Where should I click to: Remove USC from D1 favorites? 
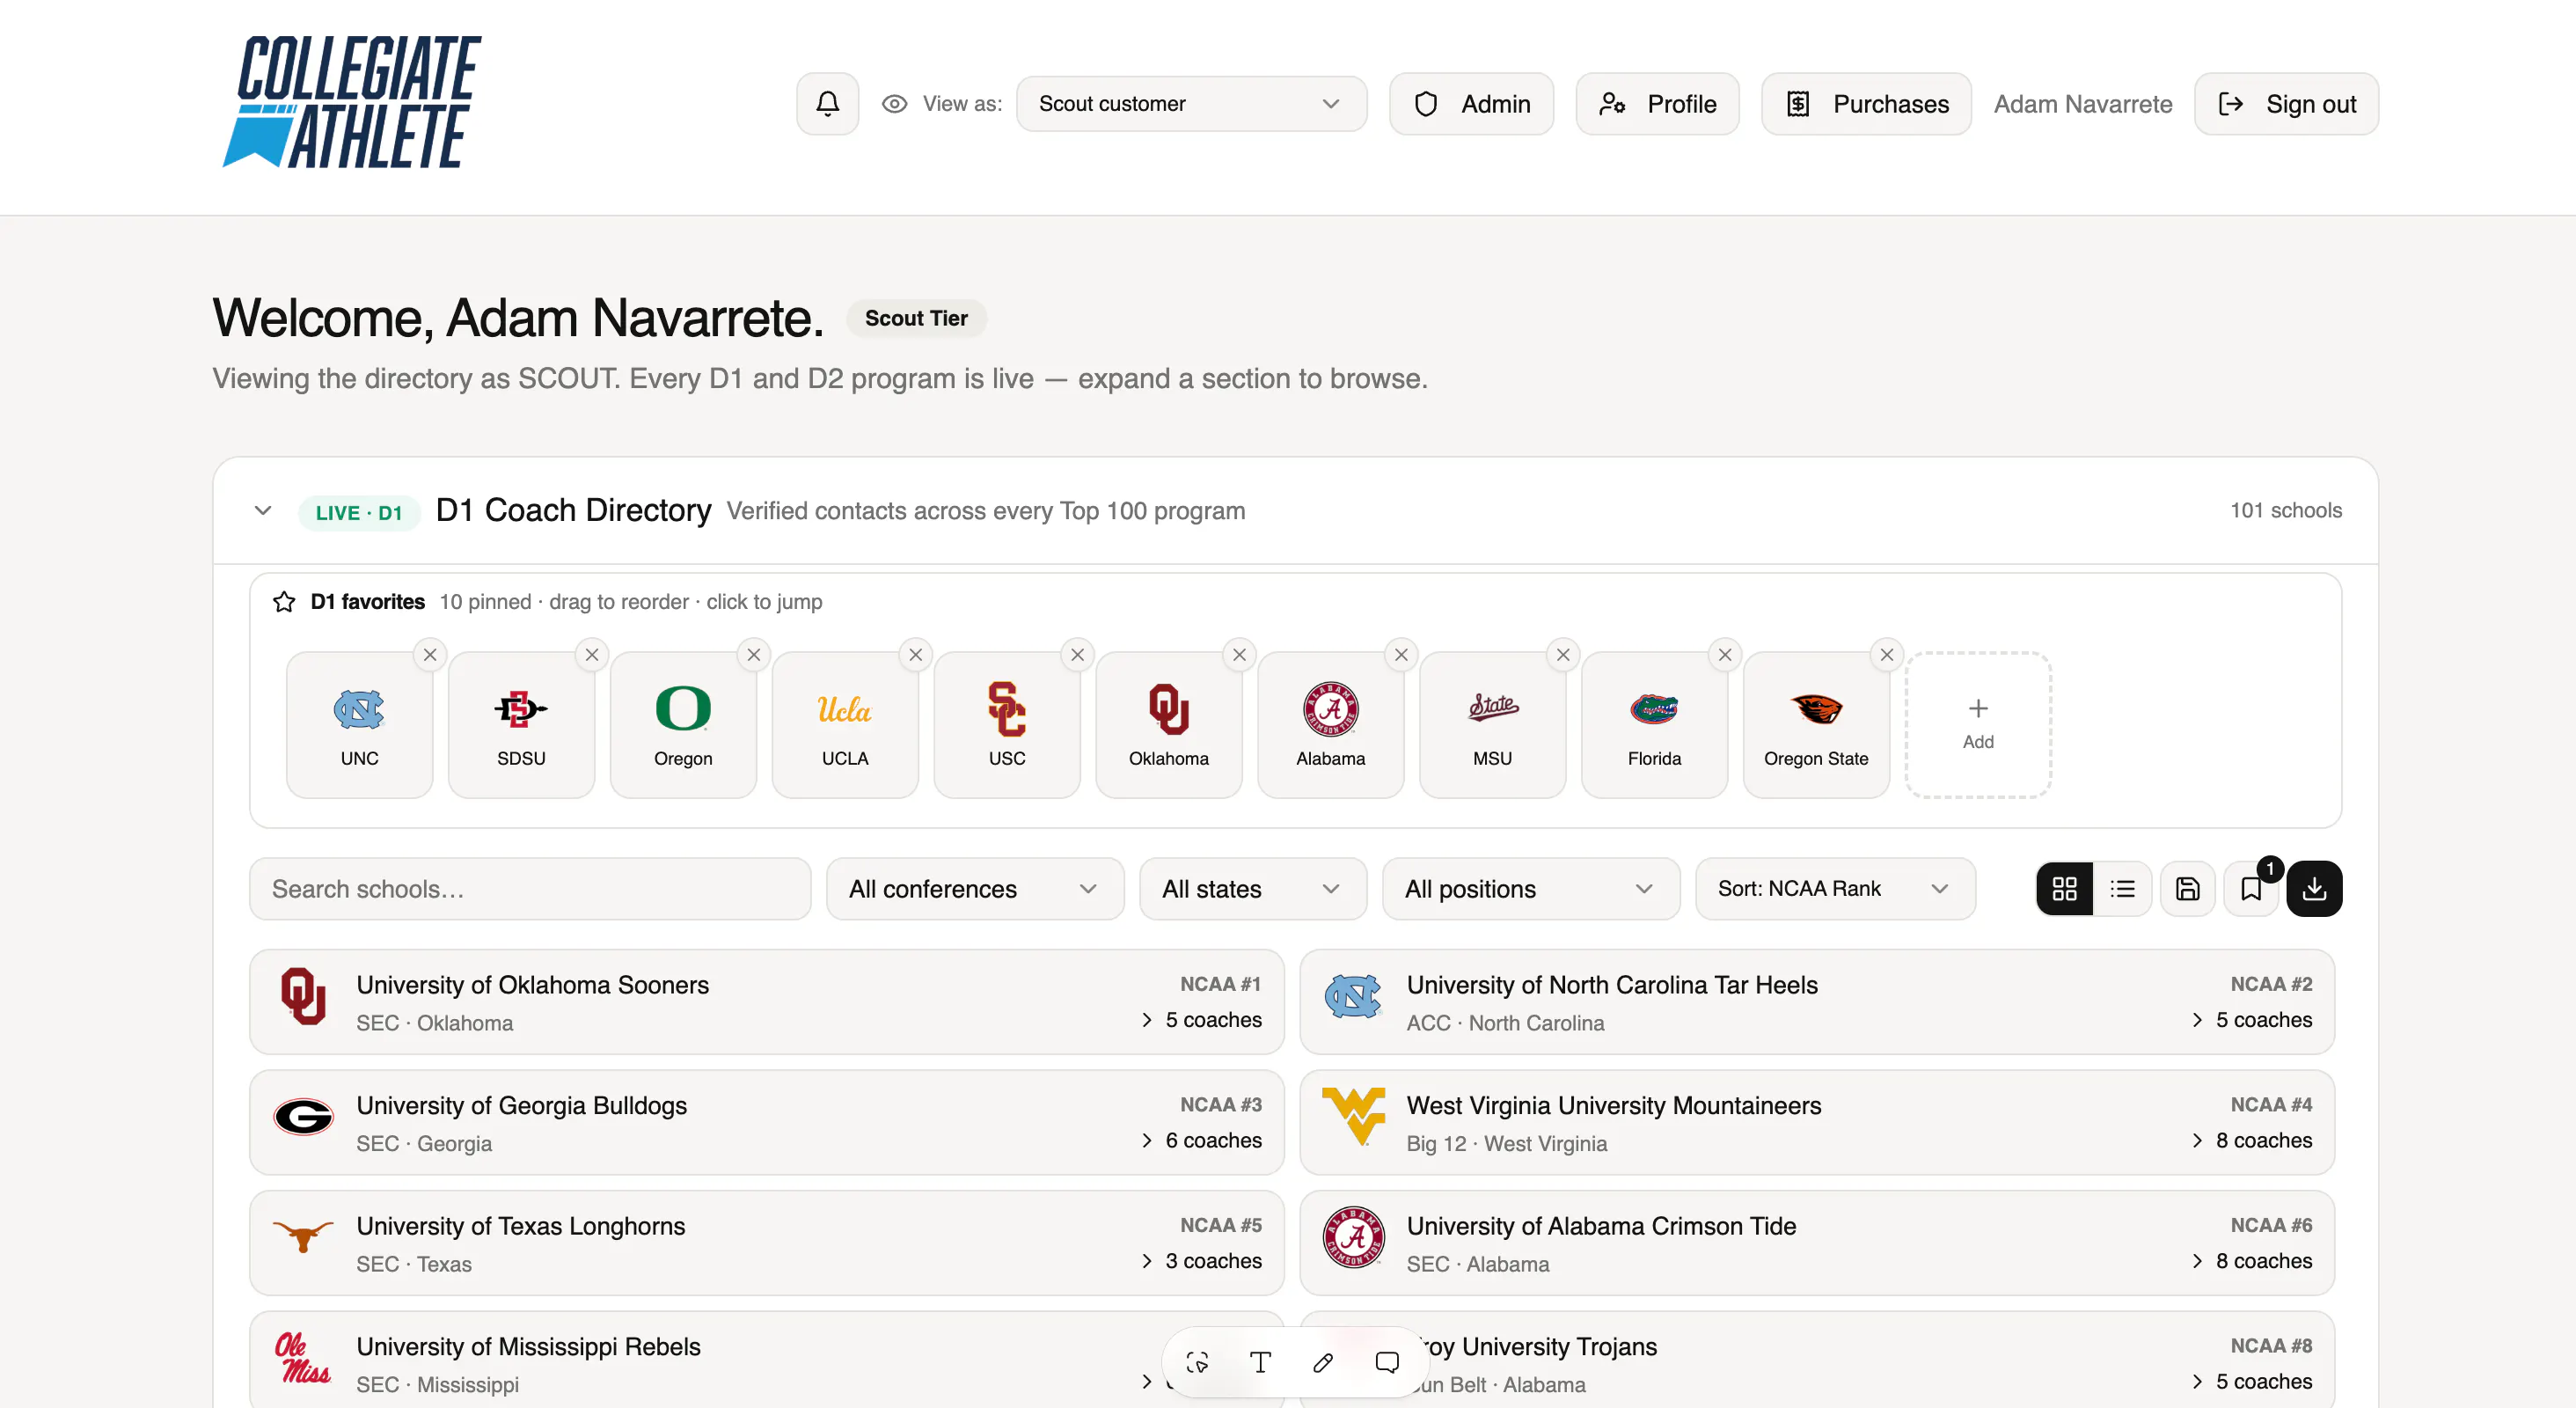pyautogui.click(x=1078, y=655)
